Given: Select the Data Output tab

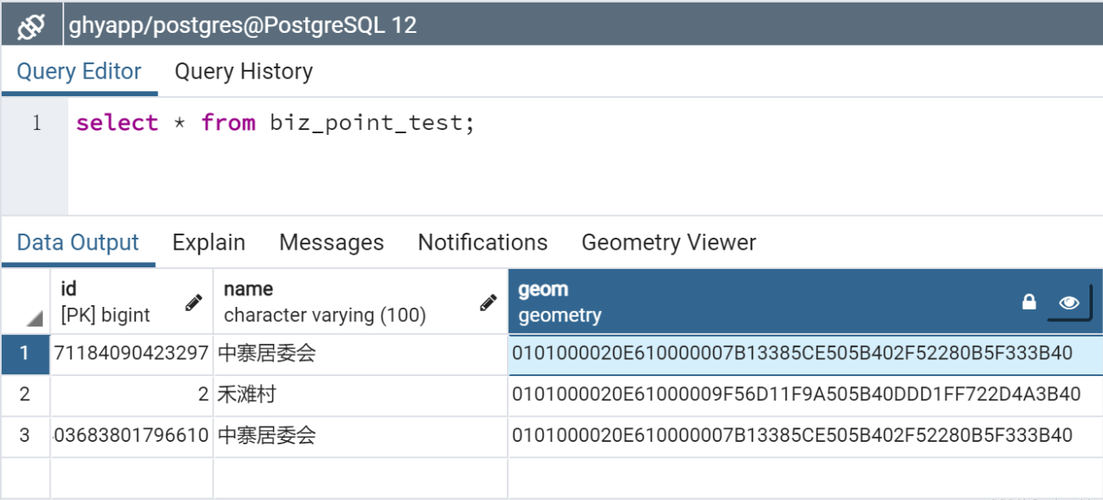Looking at the screenshot, I should [x=78, y=243].
